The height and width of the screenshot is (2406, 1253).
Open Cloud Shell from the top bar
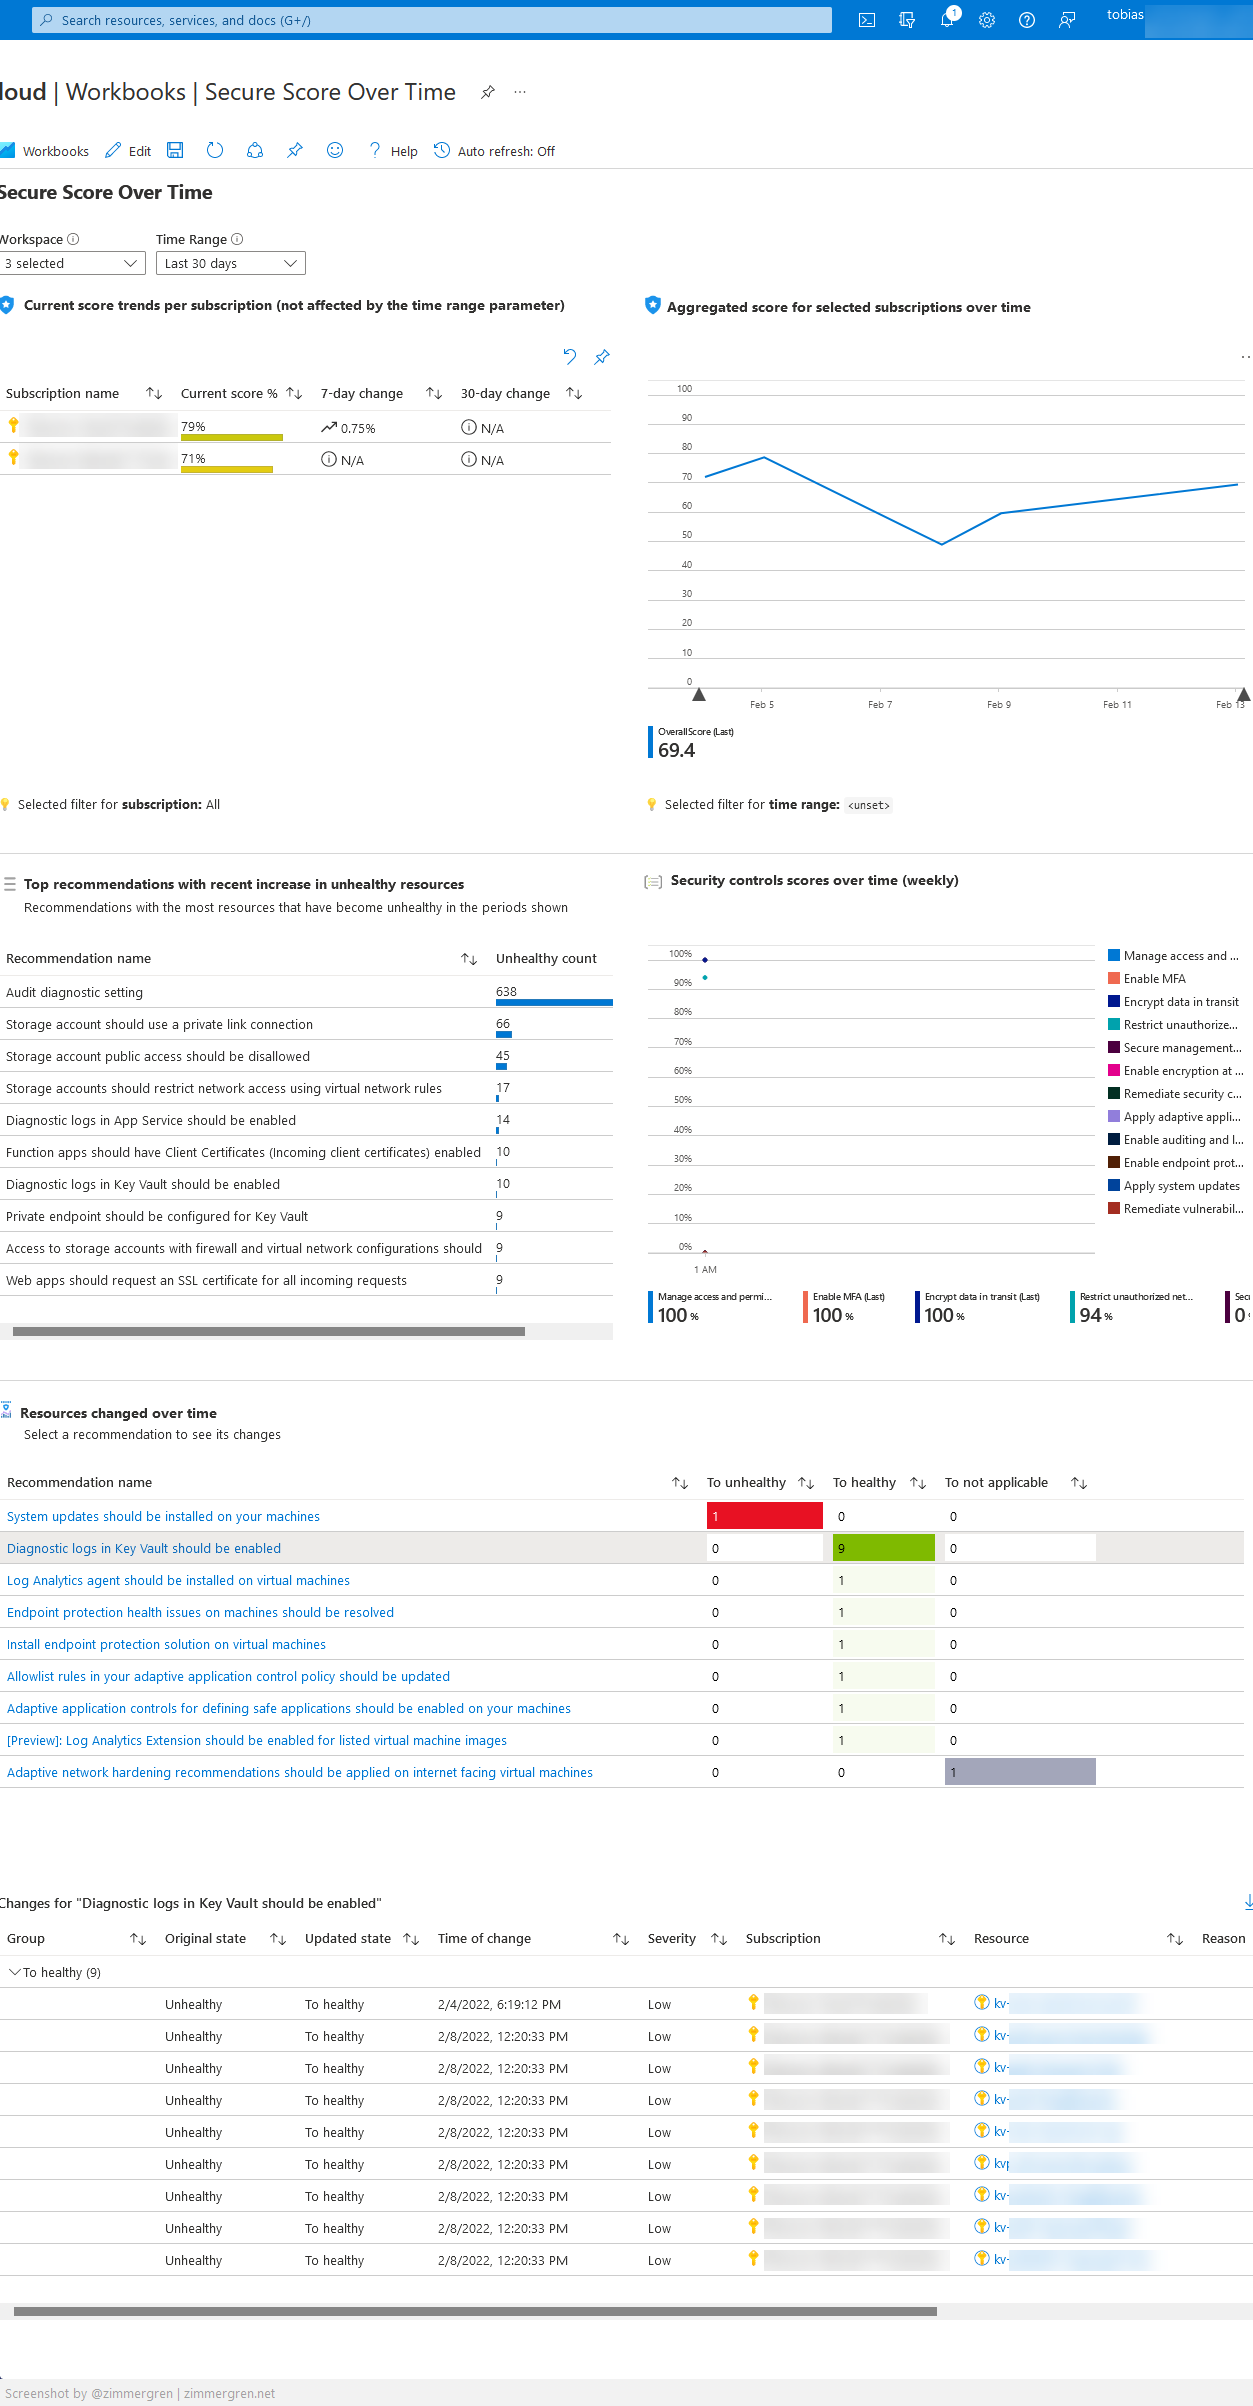pos(867,20)
